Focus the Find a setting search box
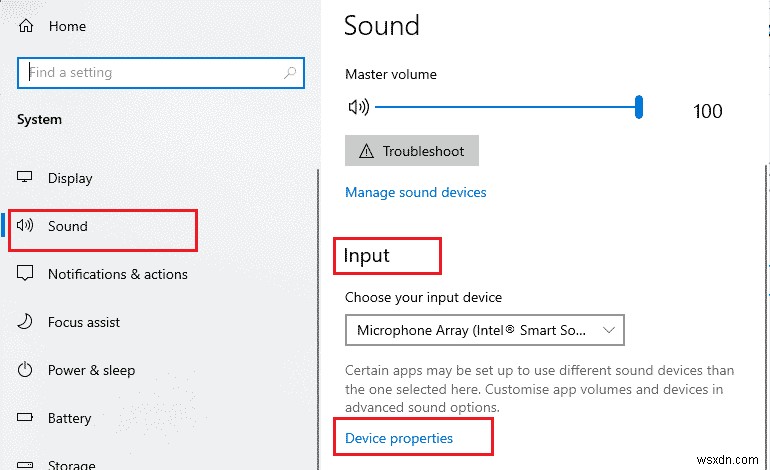 coord(150,73)
